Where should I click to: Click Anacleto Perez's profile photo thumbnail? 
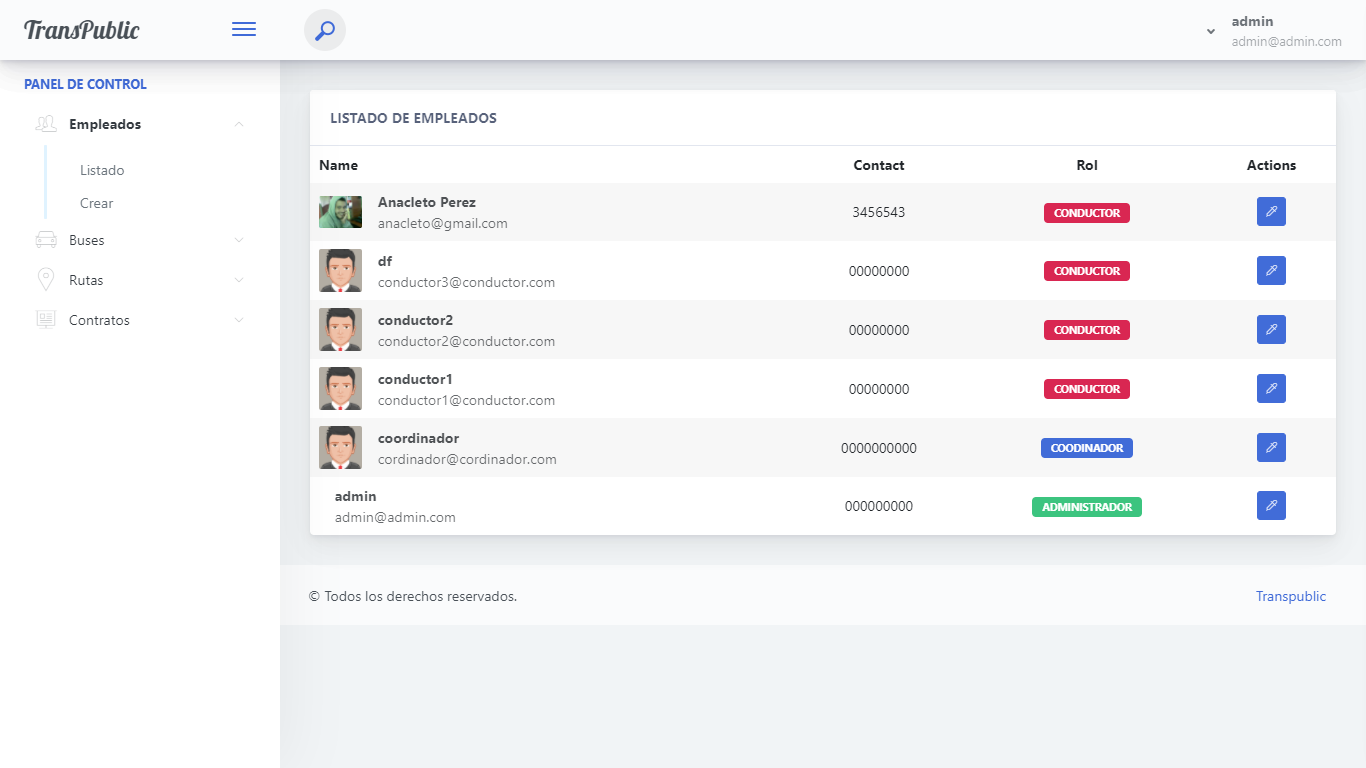tap(340, 212)
